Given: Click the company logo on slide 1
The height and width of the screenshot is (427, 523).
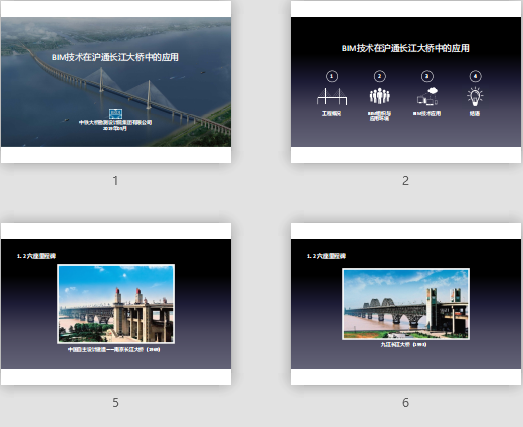Looking at the screenshot, I should [115, 114].
